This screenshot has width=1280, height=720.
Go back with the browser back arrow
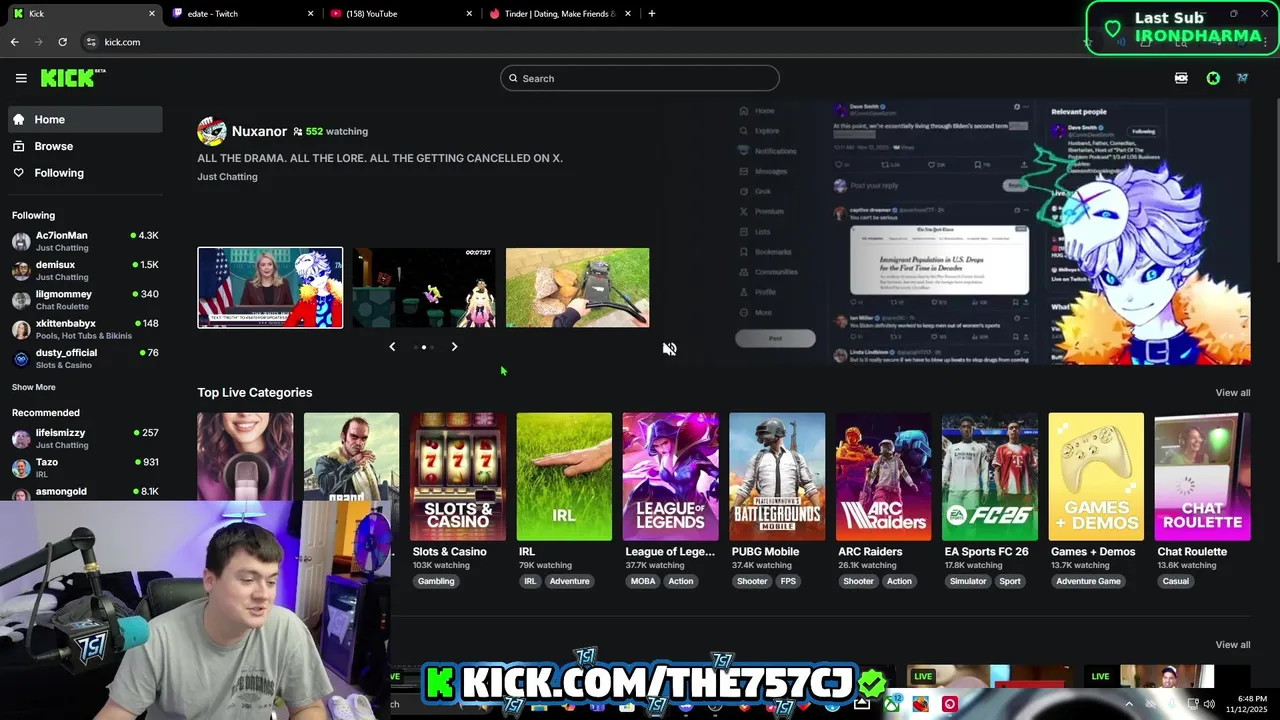[x=14, y=42]
